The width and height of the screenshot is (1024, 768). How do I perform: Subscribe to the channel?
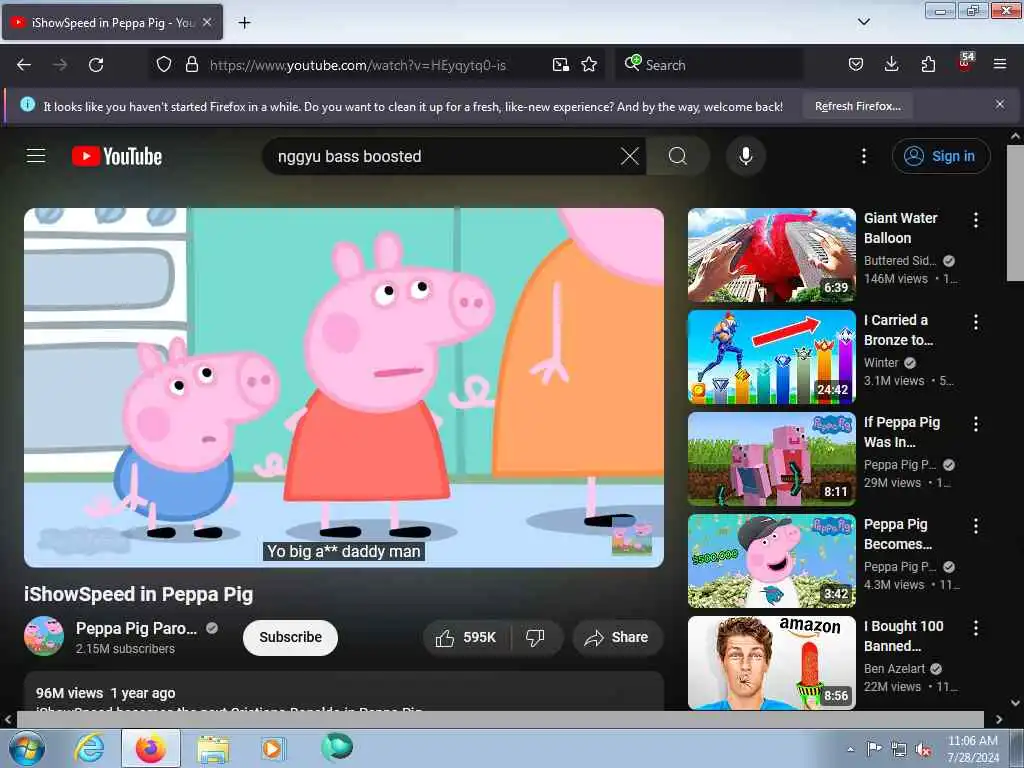coord(290,637)
